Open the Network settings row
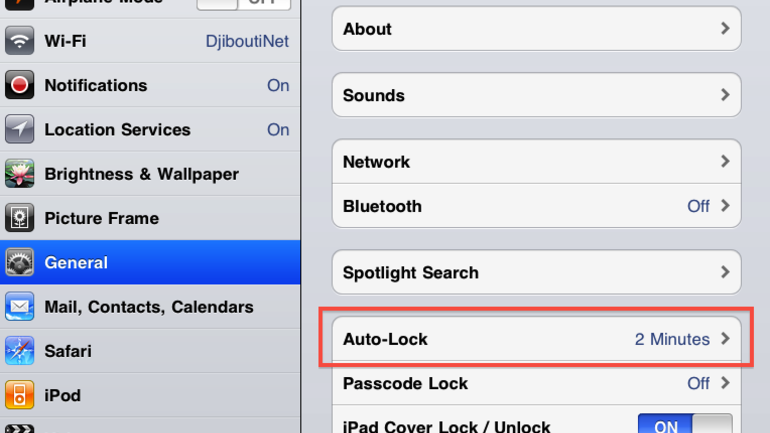 (536, 162)
